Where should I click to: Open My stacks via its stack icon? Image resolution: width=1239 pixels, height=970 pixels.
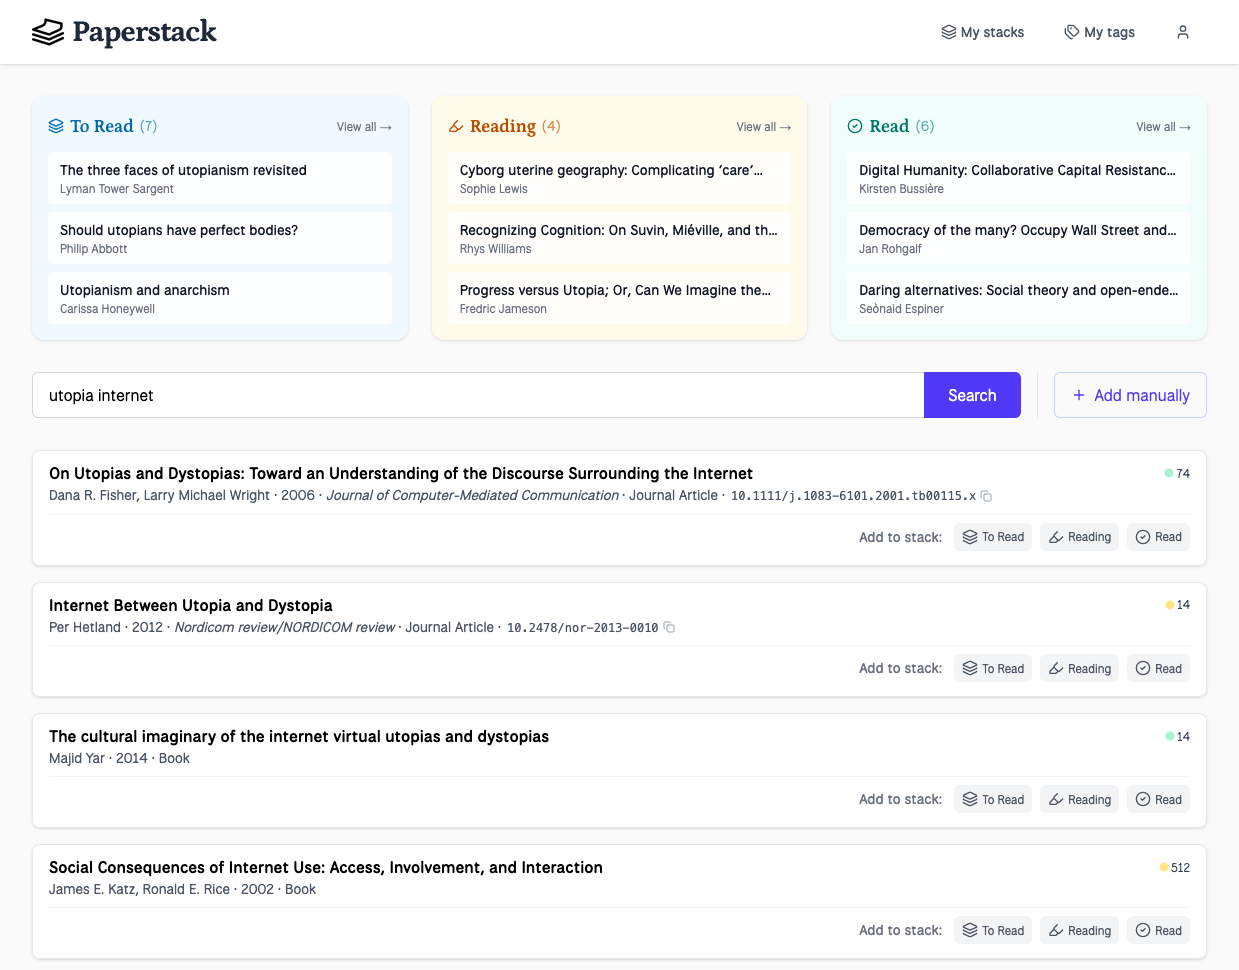[948, 32]
